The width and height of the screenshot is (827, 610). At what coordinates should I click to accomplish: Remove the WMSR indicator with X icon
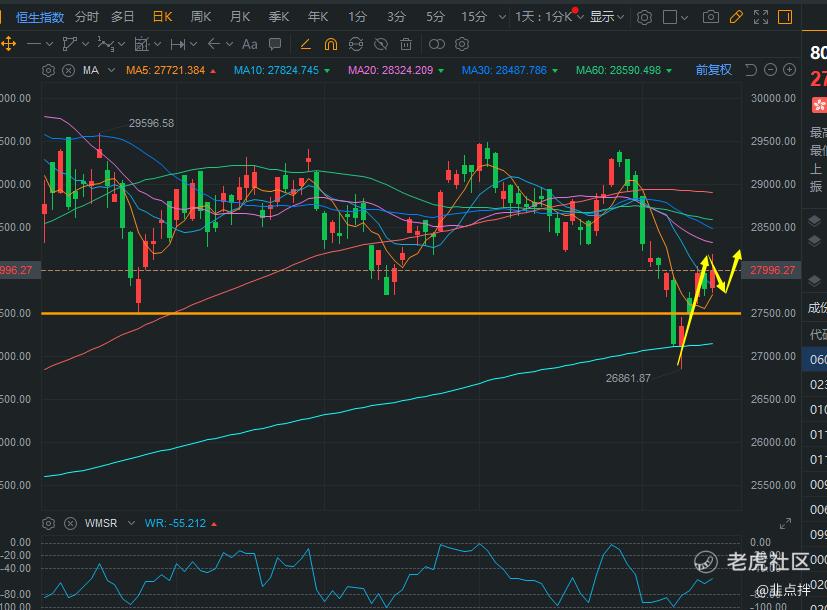coord(68,524)
